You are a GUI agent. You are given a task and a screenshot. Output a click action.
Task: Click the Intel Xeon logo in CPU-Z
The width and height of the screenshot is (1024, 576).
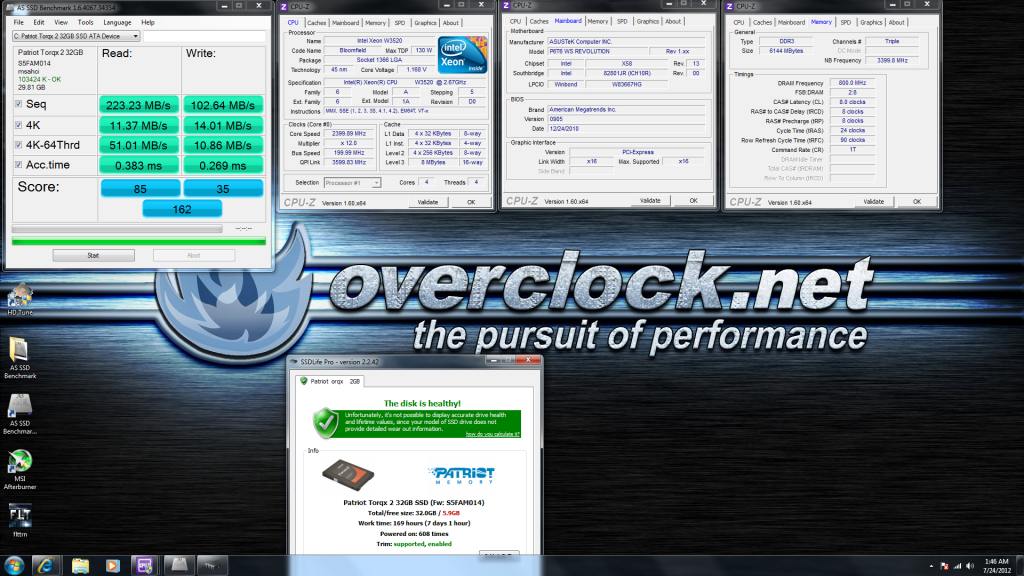[463, 52]
